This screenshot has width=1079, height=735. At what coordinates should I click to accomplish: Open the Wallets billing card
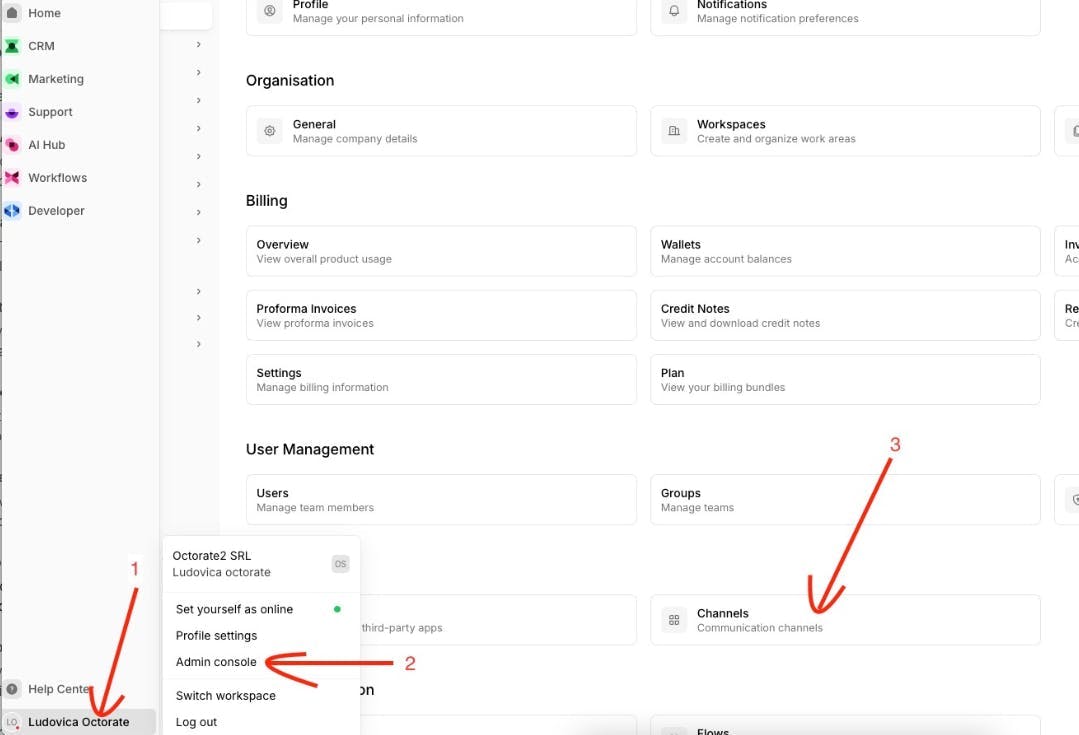845,251
